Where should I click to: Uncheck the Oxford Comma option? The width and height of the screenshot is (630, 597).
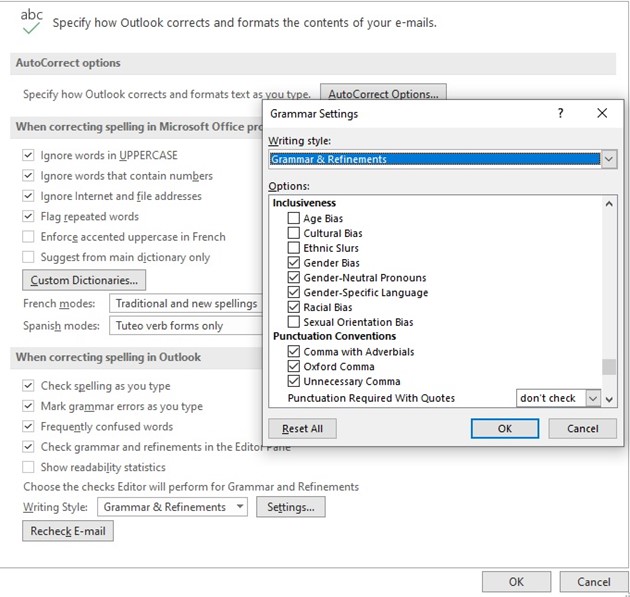[x=294, y=366]
